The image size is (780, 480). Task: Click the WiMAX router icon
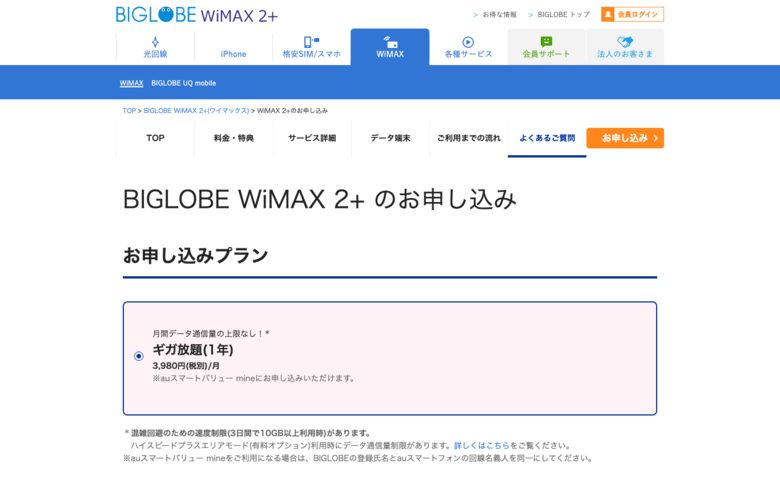pyautogui.click(x=390, y=42)
